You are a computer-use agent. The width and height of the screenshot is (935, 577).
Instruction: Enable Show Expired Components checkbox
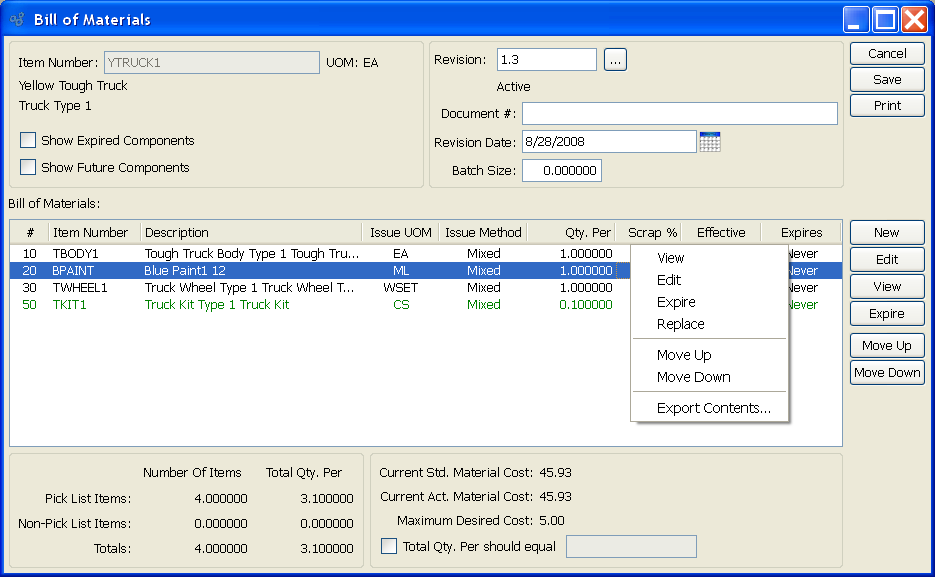[28, 141]
